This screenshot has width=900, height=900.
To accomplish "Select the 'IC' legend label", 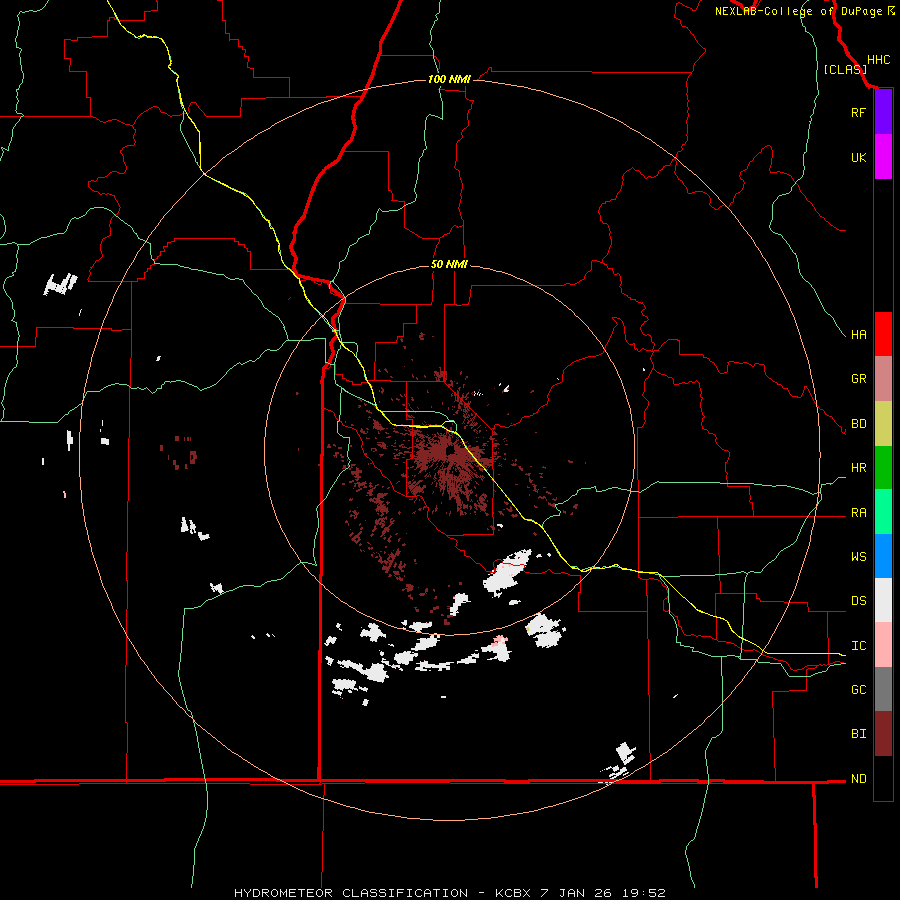I will (858, 646).
